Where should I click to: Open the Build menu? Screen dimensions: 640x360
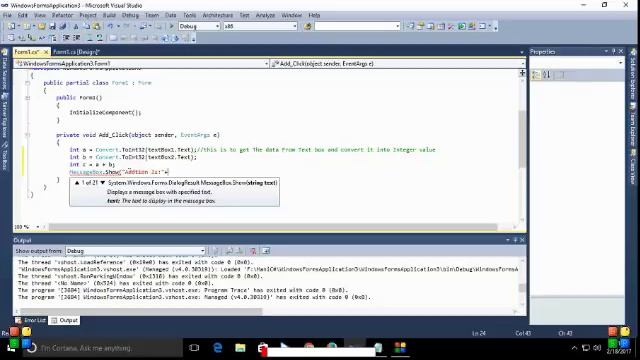(109, 15)
